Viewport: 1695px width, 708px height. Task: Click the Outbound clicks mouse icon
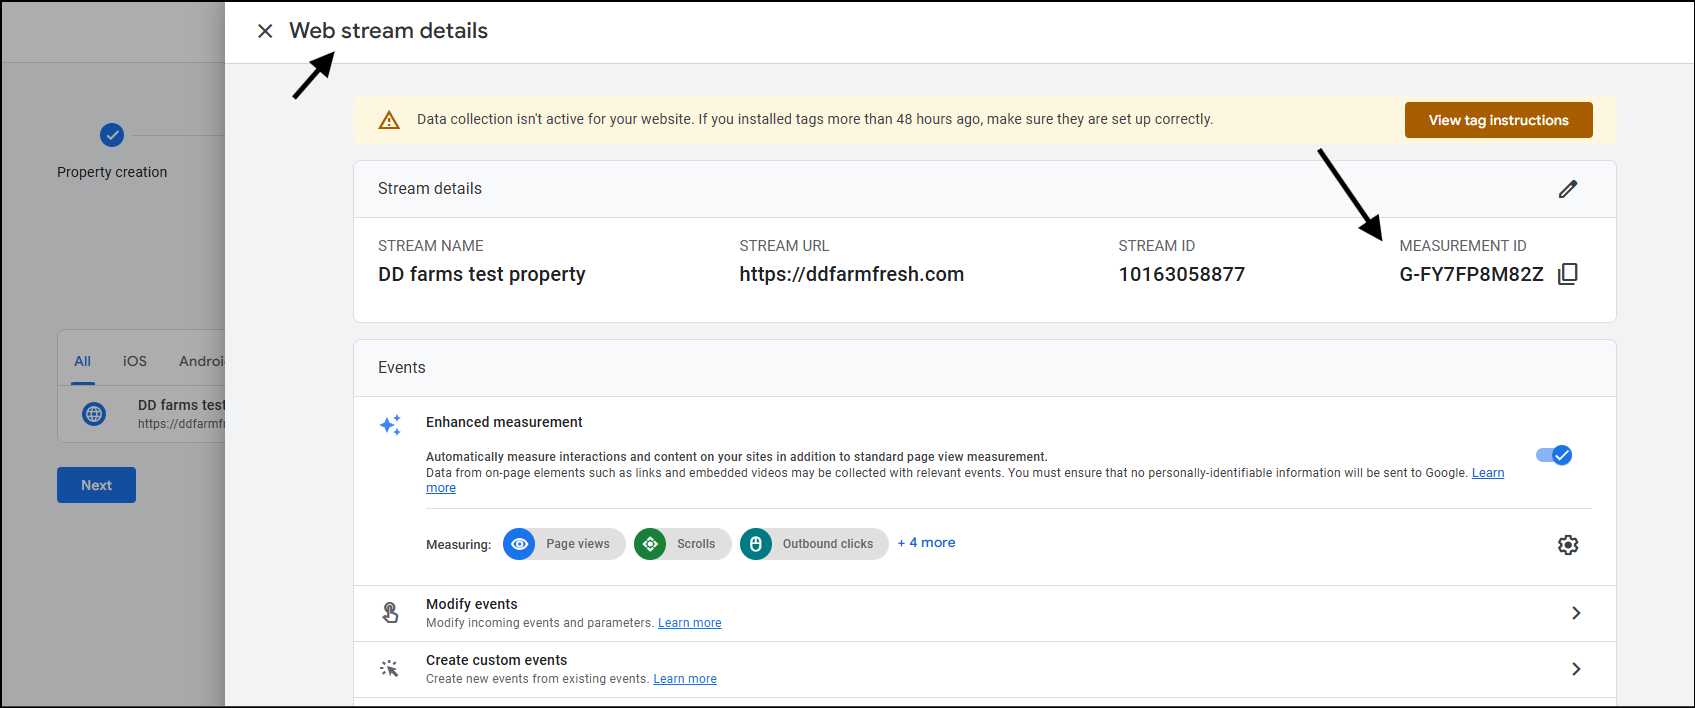pyautogui.click(x=756, y=544)
